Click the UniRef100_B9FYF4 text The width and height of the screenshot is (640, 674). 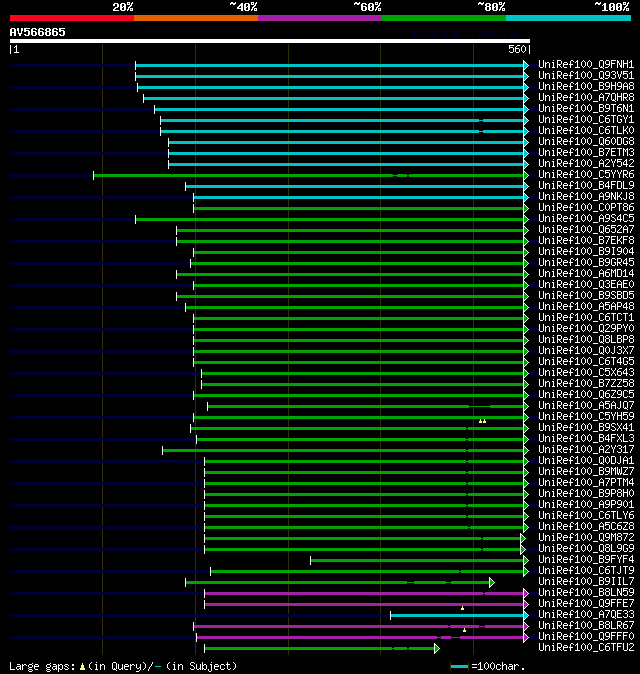[x=586, y=560]
